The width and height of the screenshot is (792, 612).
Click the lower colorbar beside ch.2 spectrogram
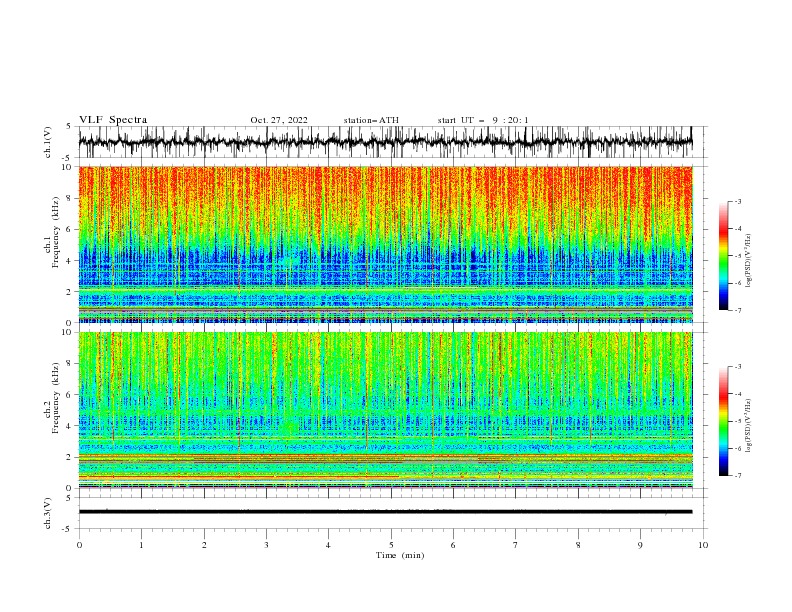click(x=724, y=421)
